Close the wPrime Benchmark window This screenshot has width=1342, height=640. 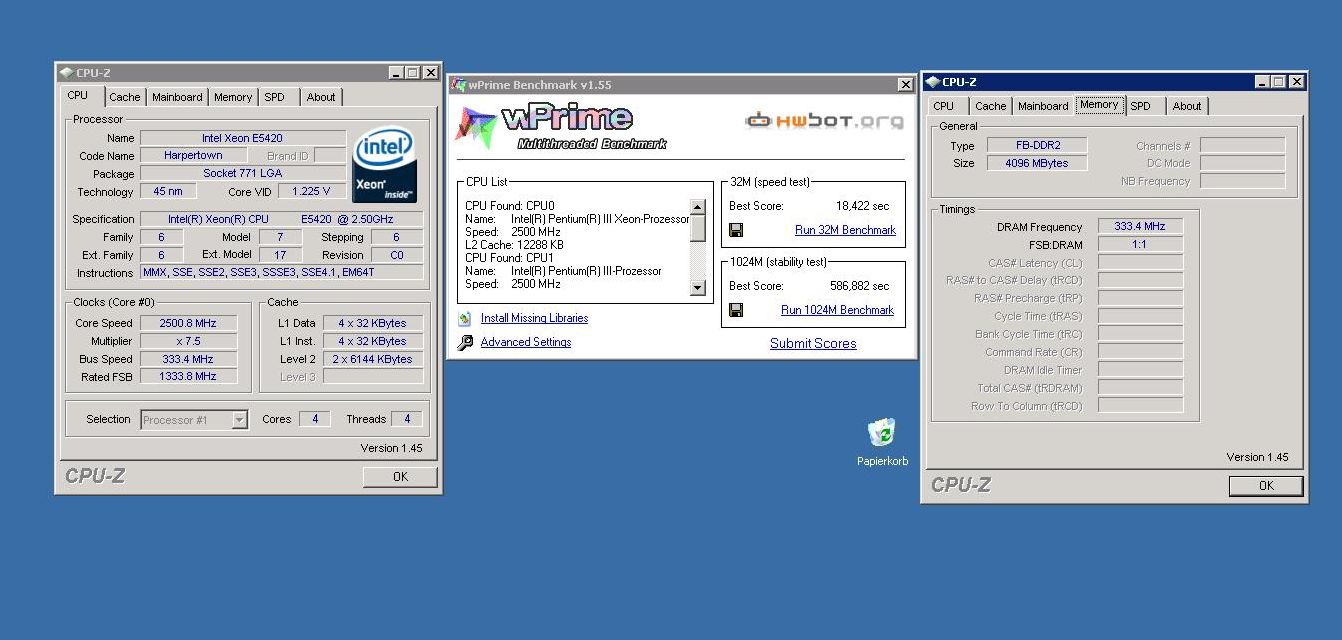[906, 85]
